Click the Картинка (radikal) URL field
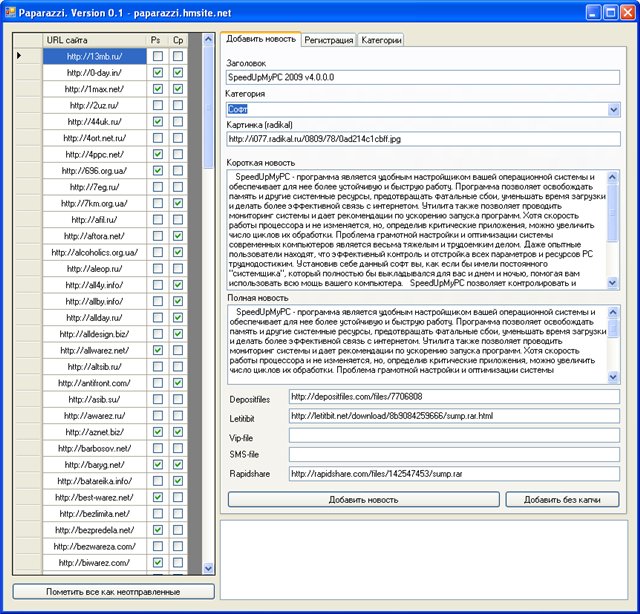 click(423, 139)
